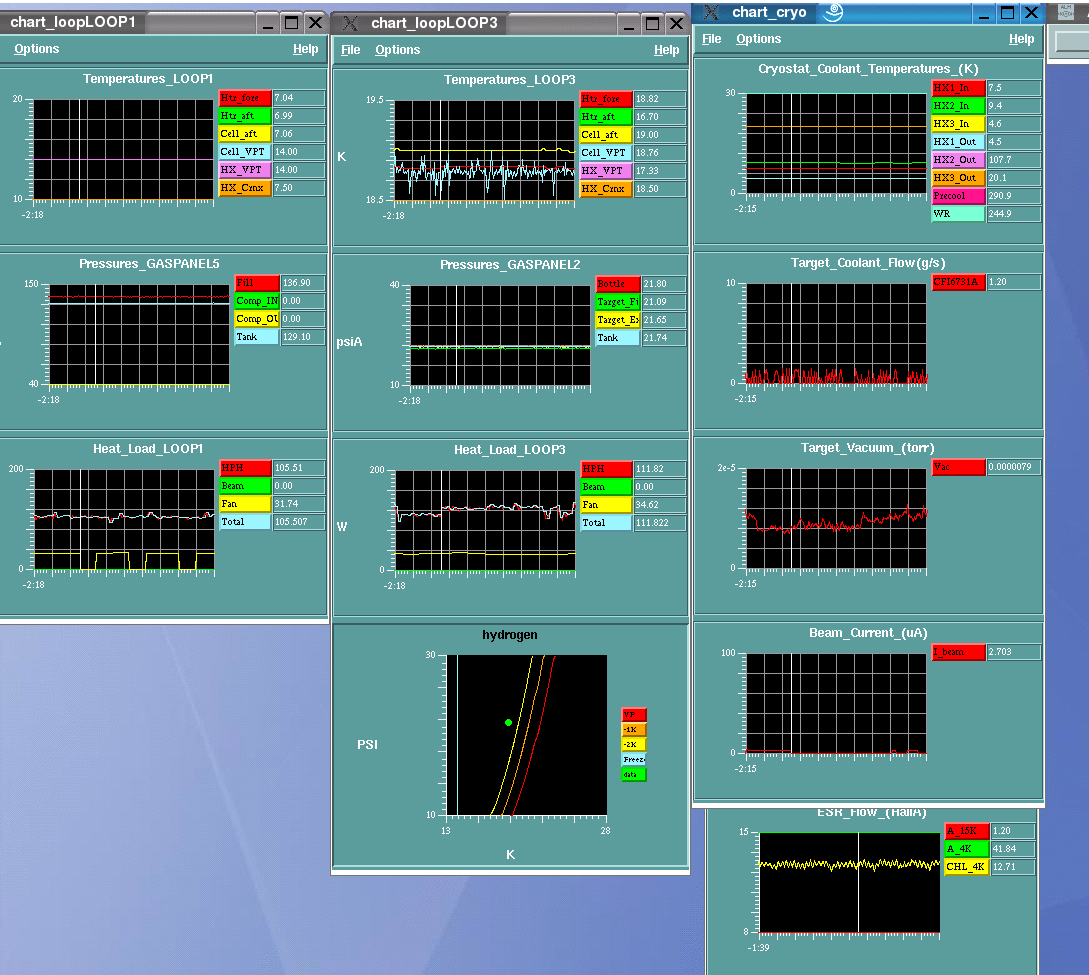Select yellow Fan legend in Heat_Load_LOOP1

[245, 504]
